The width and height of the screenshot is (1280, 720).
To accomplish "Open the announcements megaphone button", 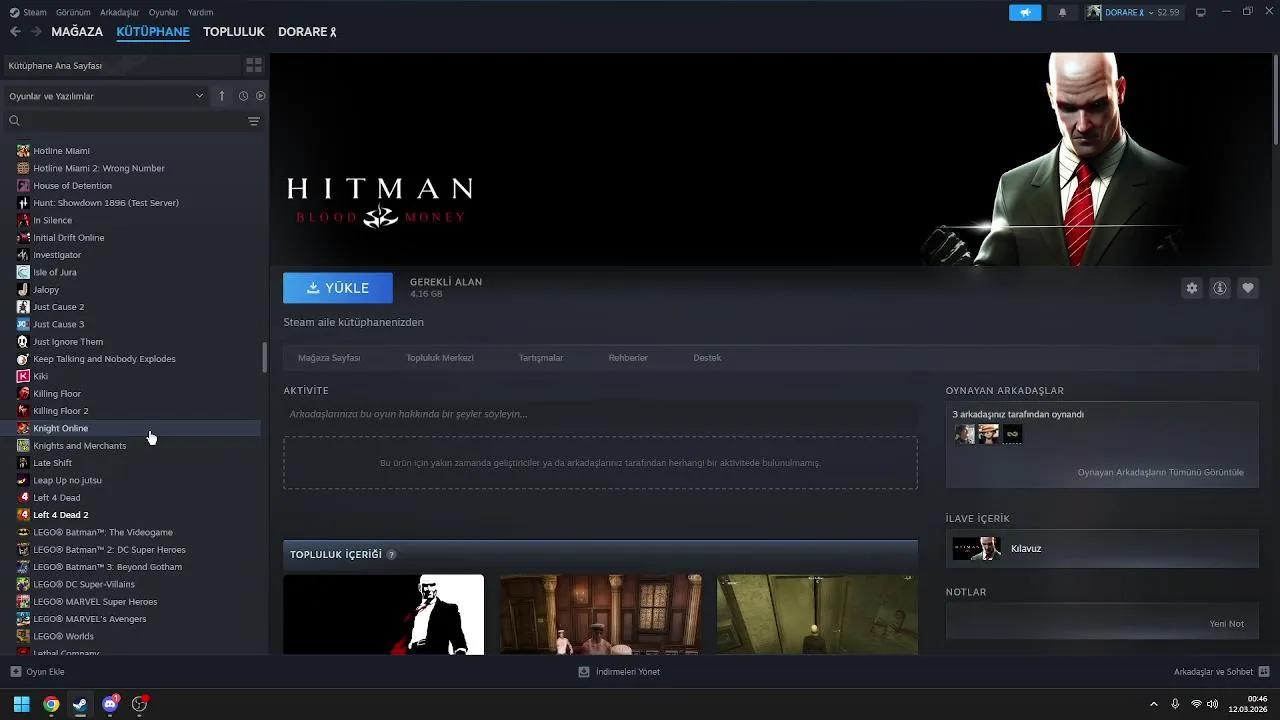I will pyautogui.click(x=1024, y=12).
